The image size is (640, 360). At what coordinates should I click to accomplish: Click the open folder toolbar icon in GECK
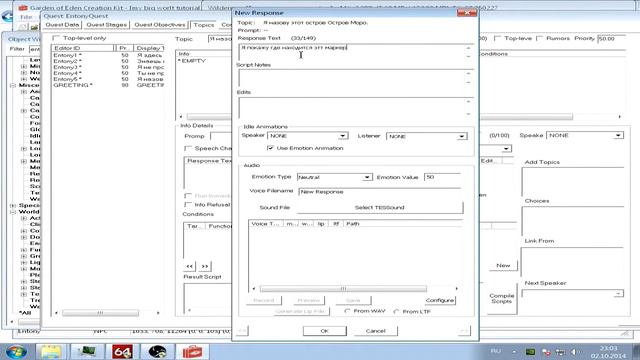click(x=34, y=27)
